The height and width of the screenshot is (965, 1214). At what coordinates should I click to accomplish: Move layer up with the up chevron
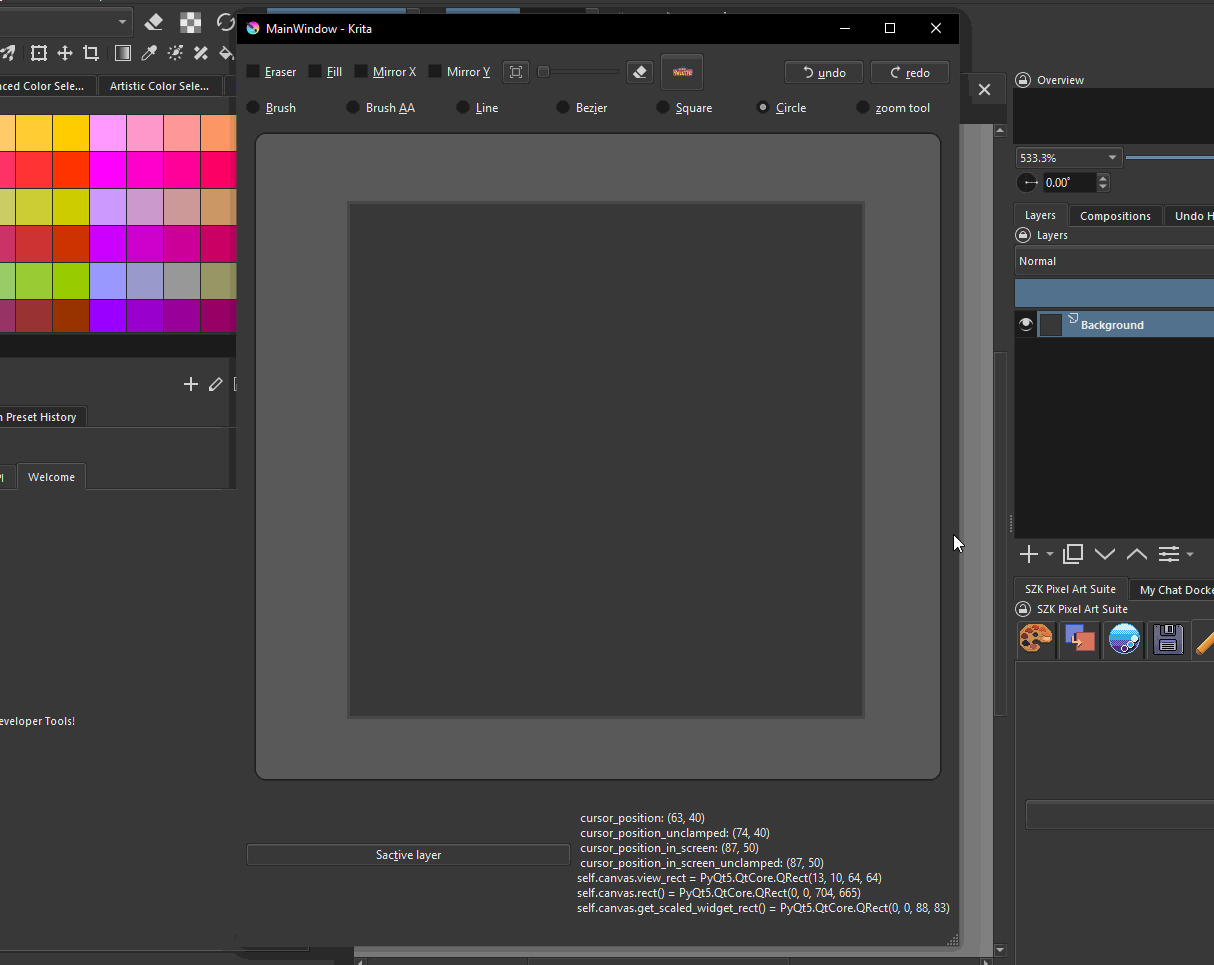1137,554
